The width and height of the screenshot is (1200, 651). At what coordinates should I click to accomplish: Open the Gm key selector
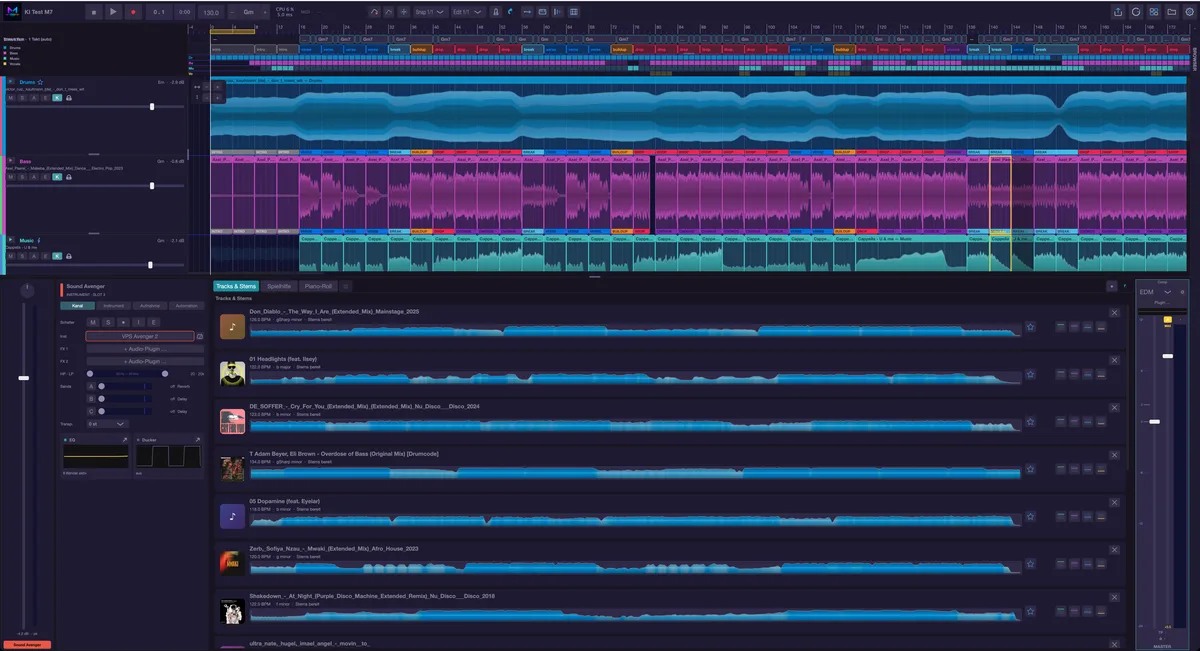tap(250, 12)
